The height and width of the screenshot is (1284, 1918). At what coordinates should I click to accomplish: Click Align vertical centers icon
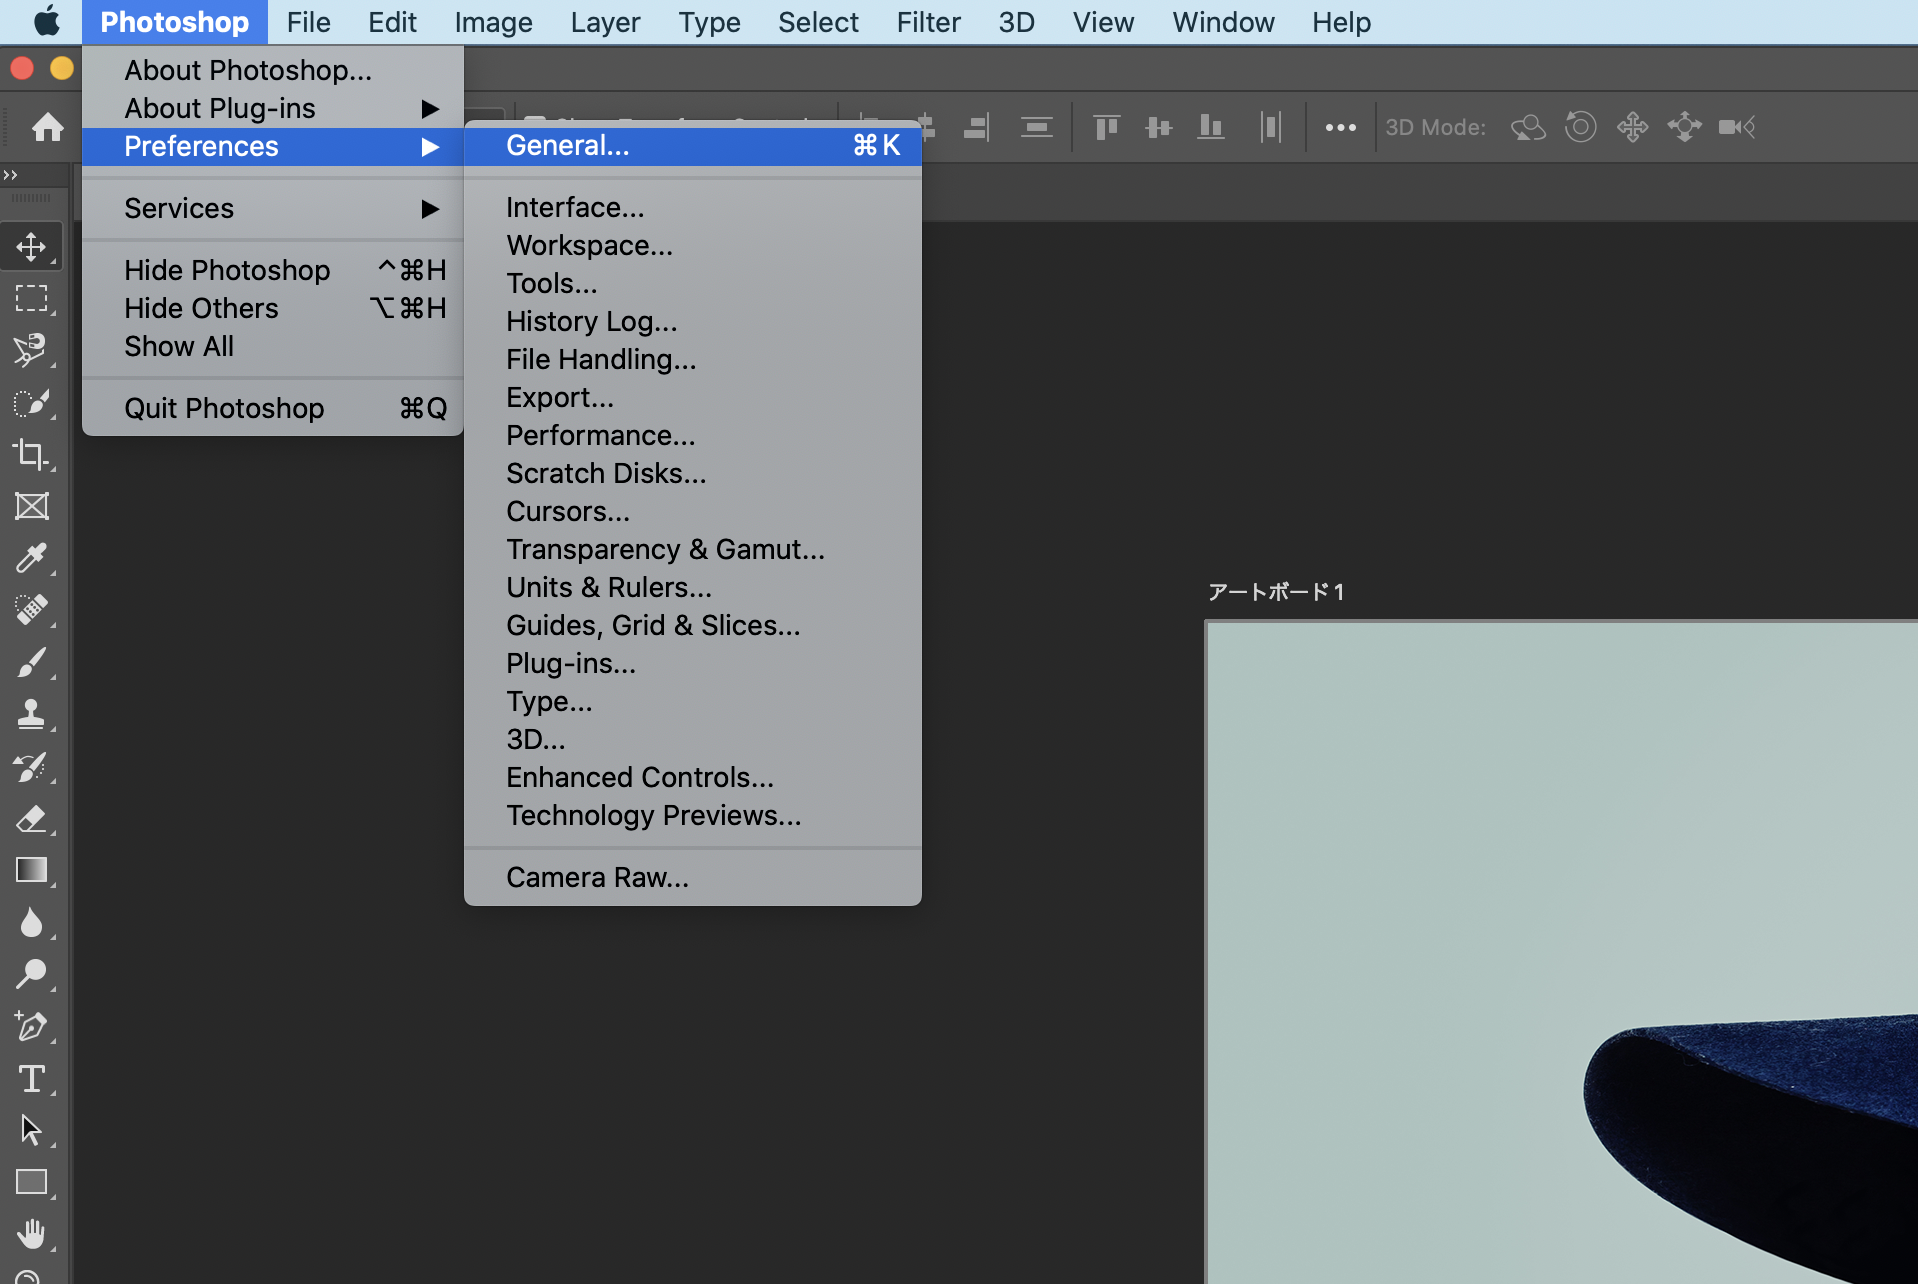coord(1158,127)
